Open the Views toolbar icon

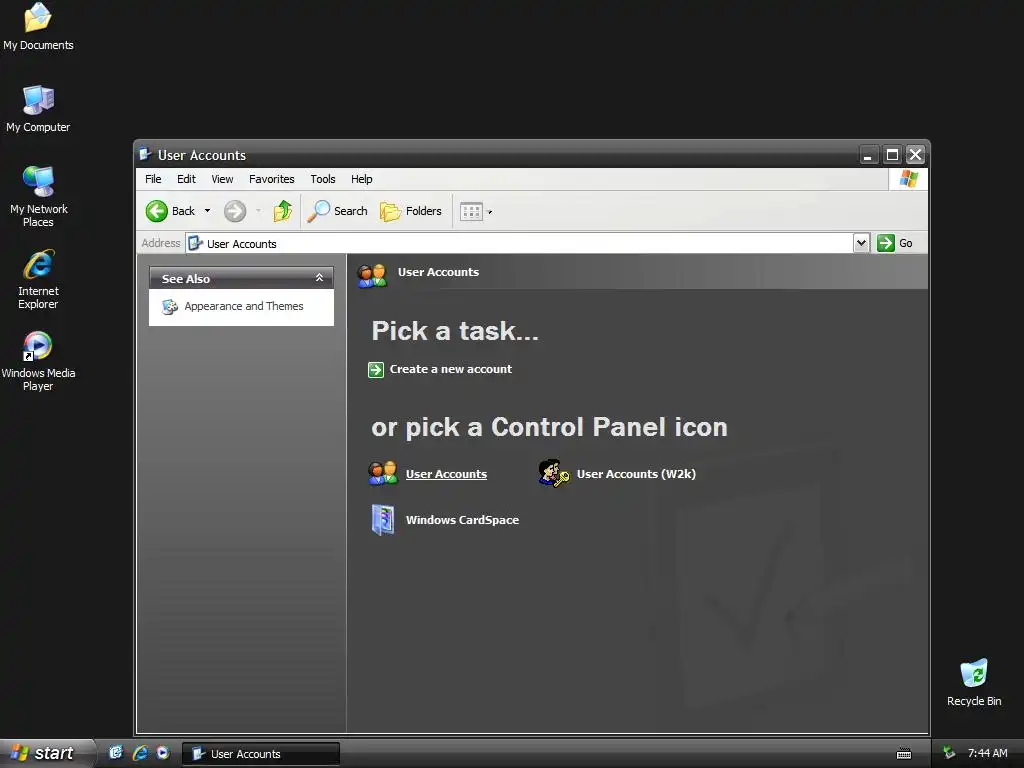click(x=471, y=211)
